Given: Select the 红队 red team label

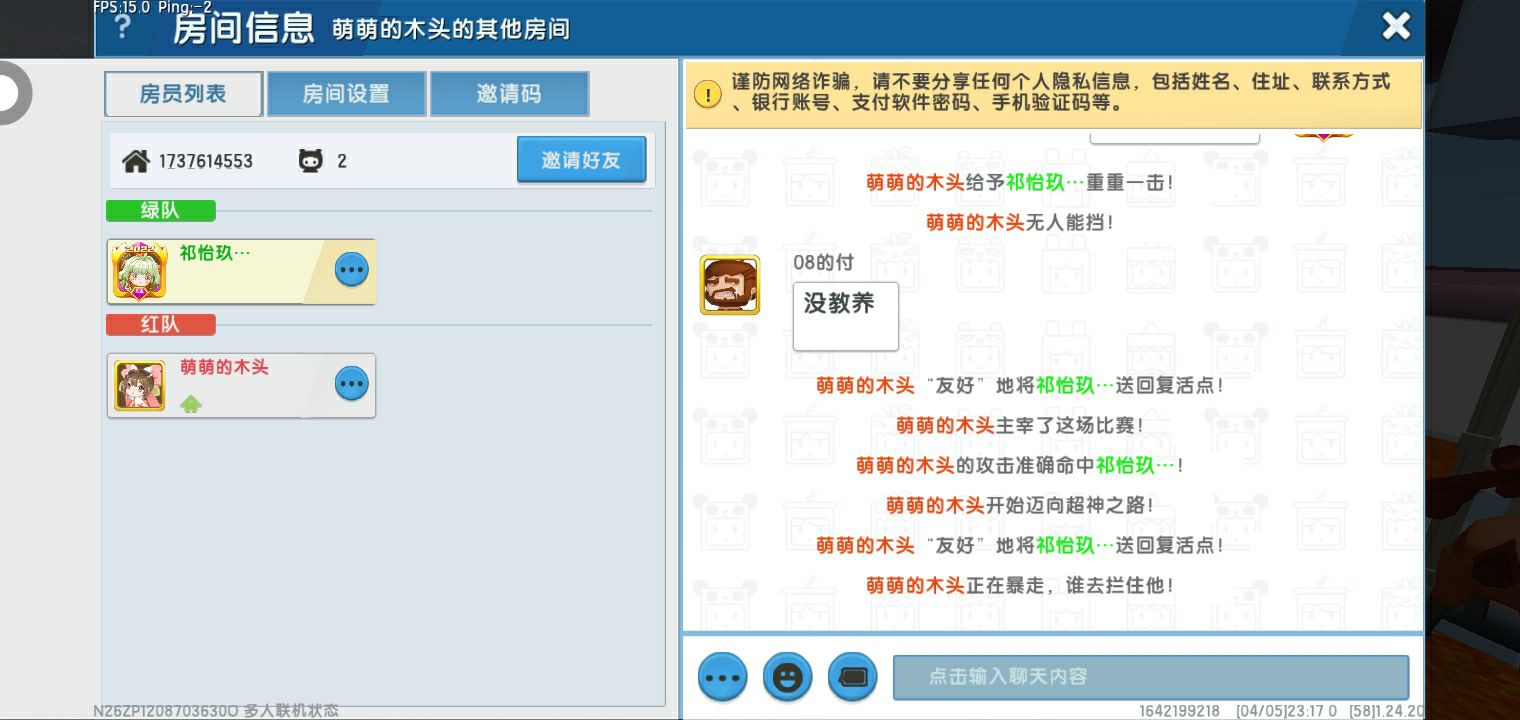Looking at the screenshot, I should click(x=160, y=325).
